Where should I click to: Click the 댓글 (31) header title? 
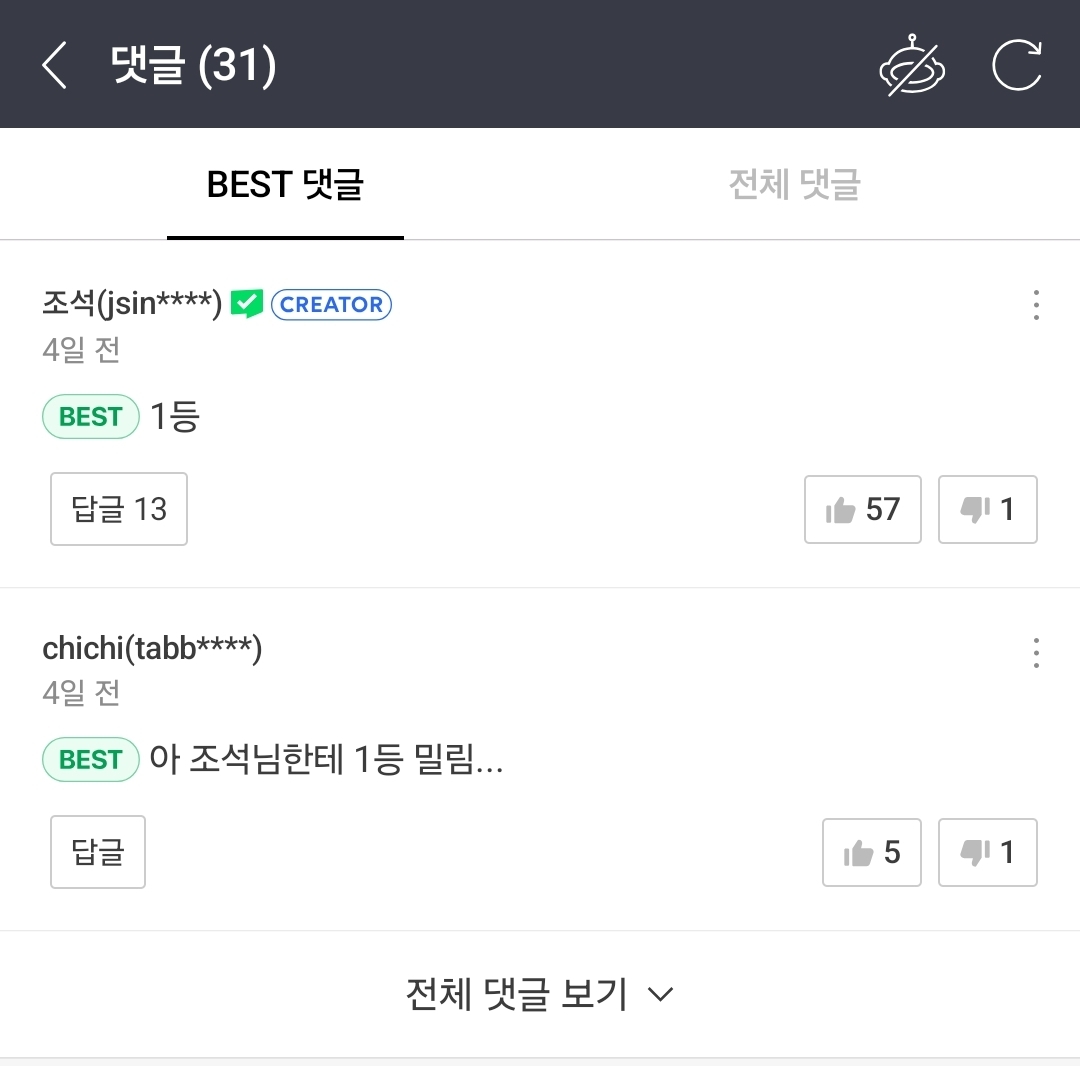pos(194,66)
